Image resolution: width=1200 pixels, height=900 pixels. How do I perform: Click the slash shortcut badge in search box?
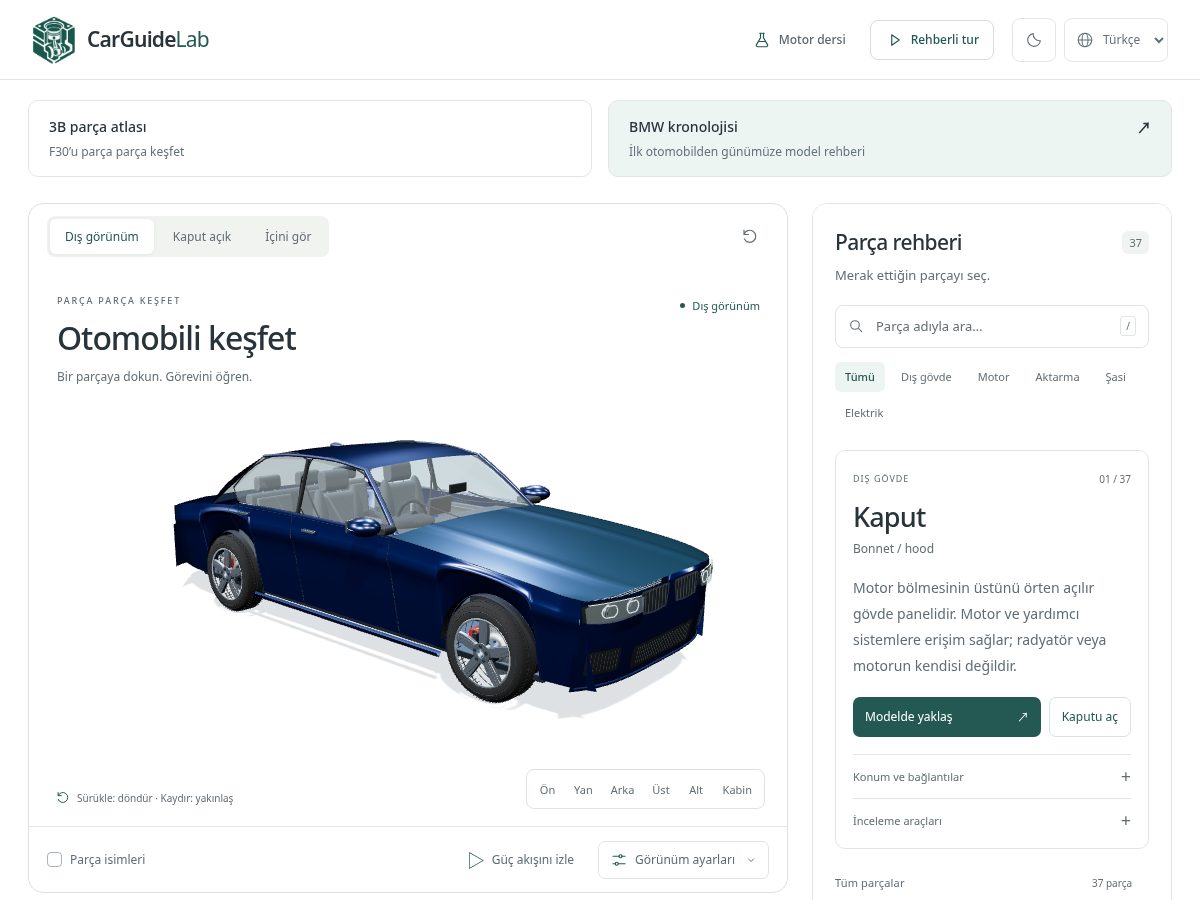click(x=1128, y=326)
